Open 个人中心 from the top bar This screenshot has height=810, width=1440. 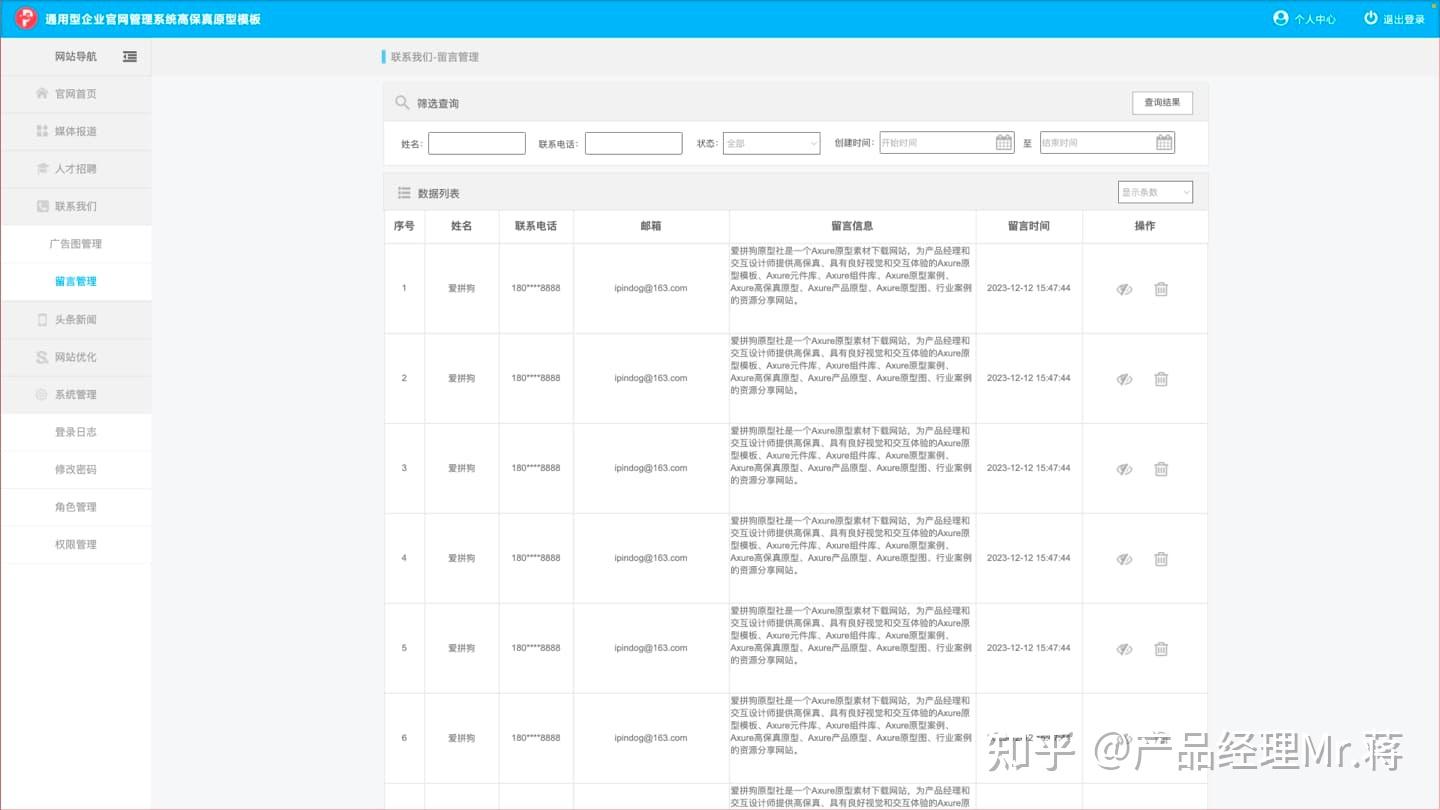(1304, 18)
